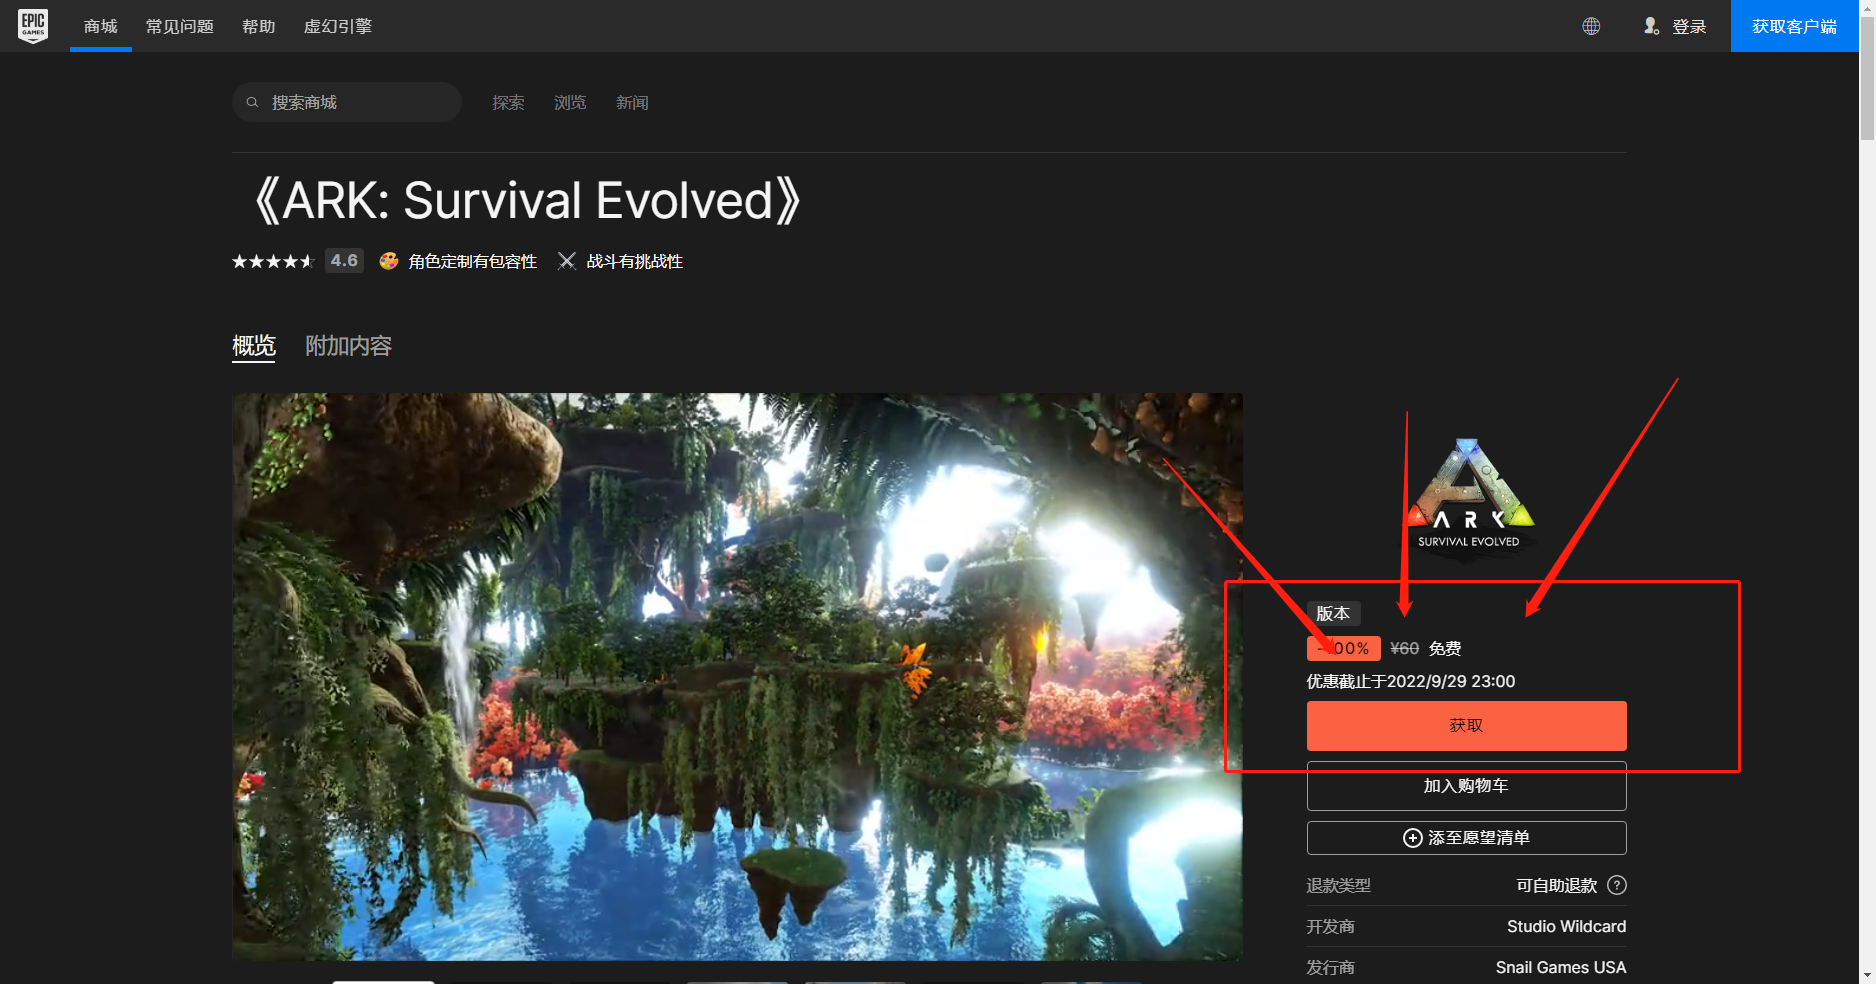Viewport: 1876px width, 984px height.
Task: Click the Studio Wildcard developer link
Action: [1566, 926]
